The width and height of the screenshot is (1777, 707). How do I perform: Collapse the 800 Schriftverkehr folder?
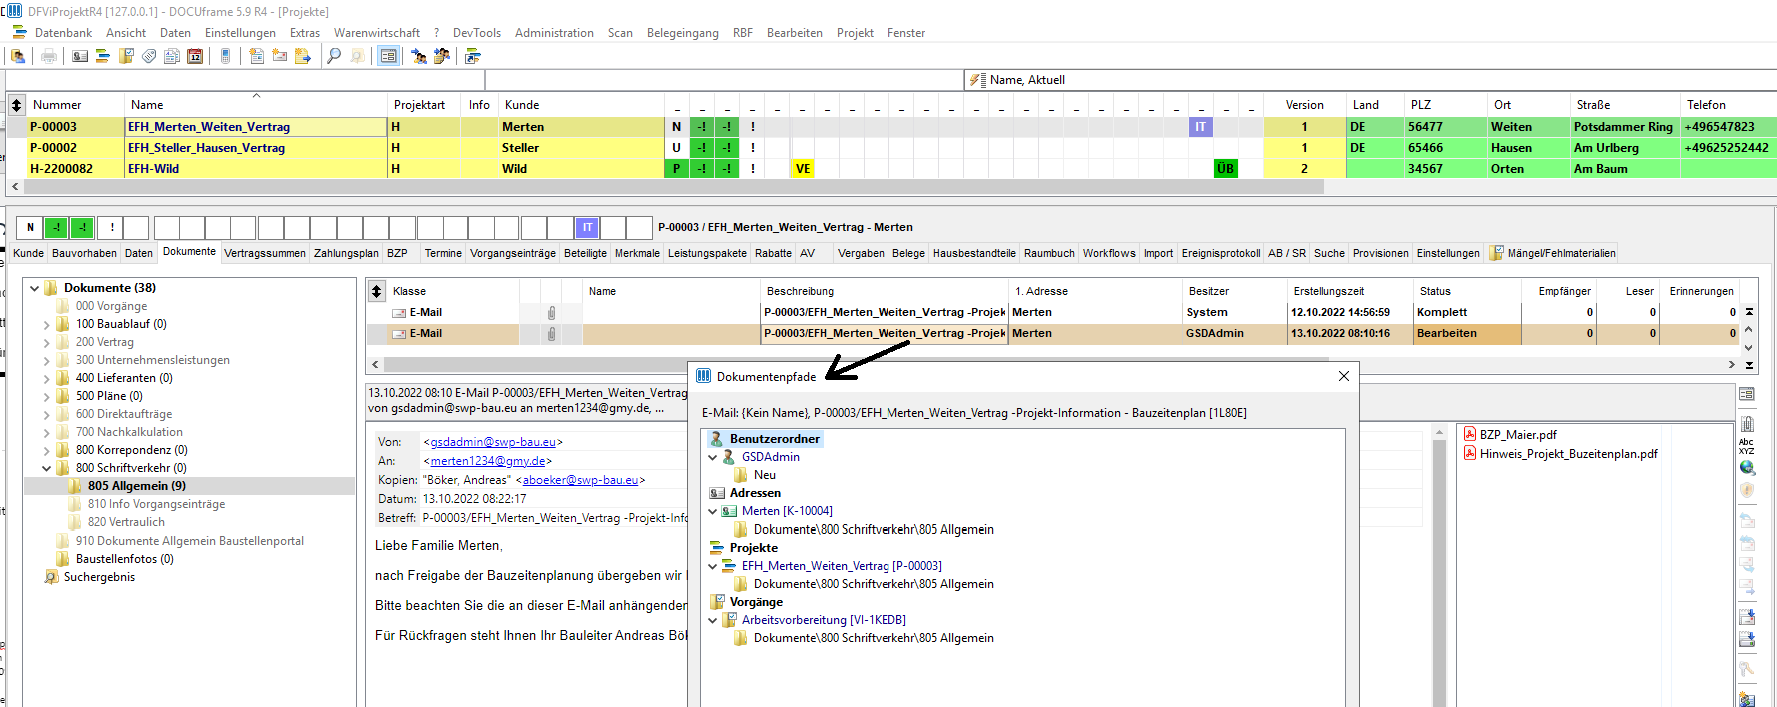coord(47,468)
